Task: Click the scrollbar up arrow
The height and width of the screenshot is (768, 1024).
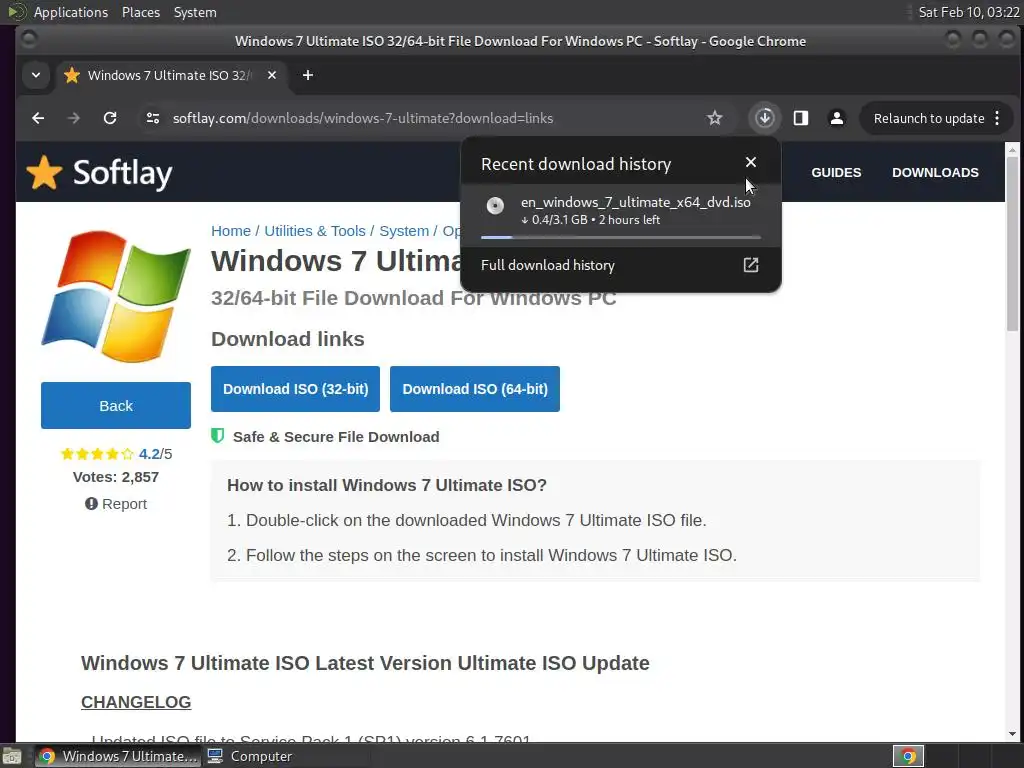Action: tap(1012, 150)
